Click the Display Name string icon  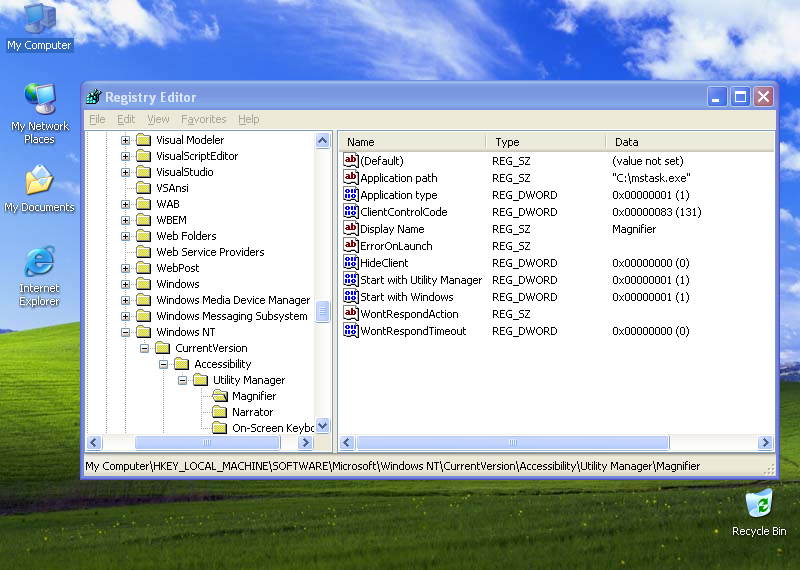pos(351,229)
